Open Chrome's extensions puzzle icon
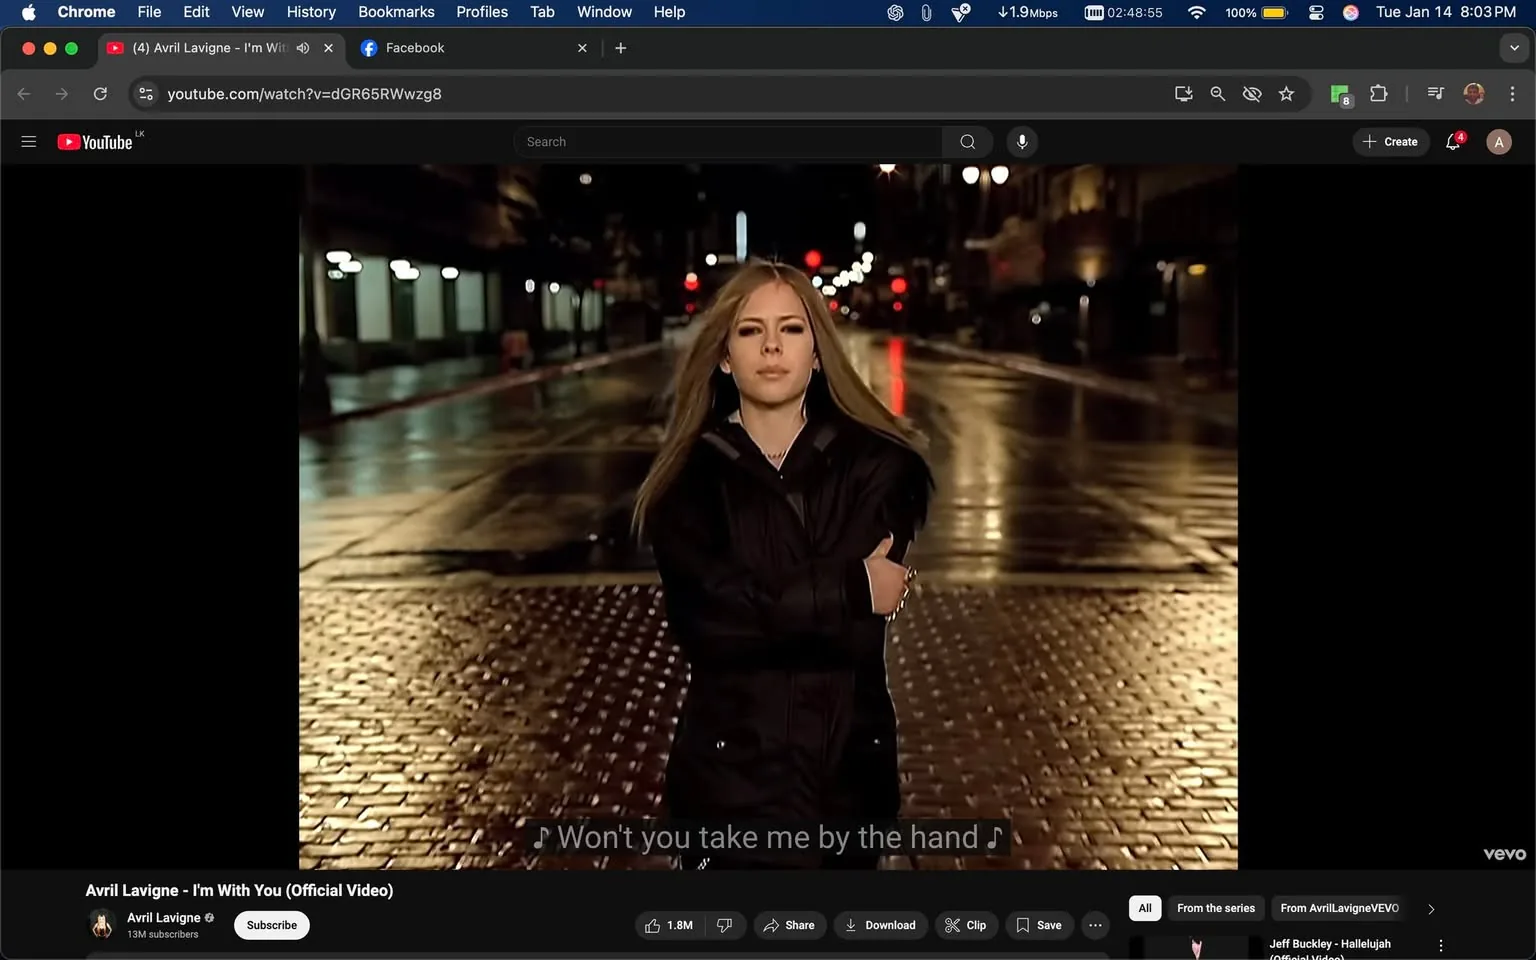The width and height of the screenshot is (1536, 960). tap(1377, 93)
